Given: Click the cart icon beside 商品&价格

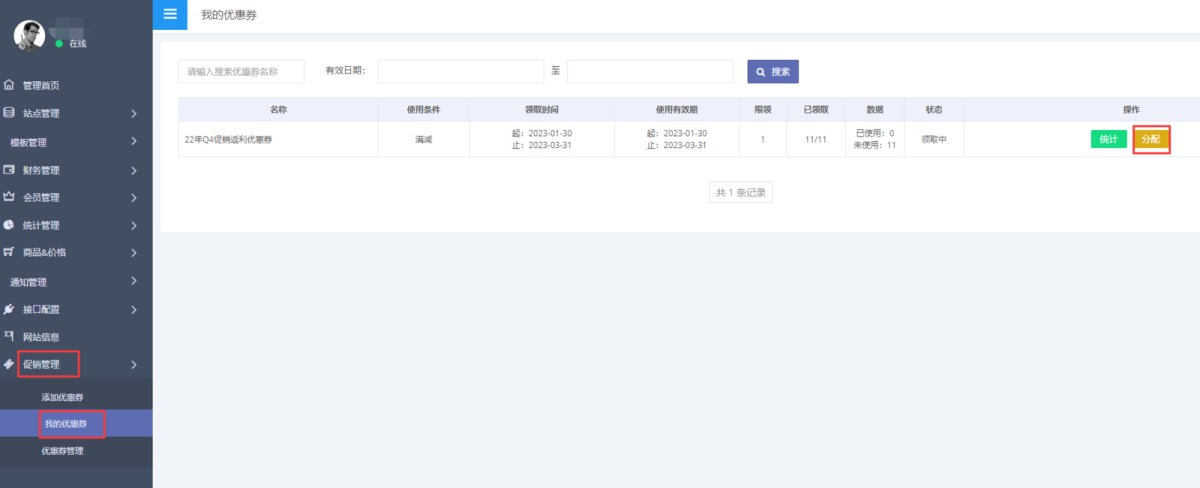Looking at the screenshot, I should point(9,252).
